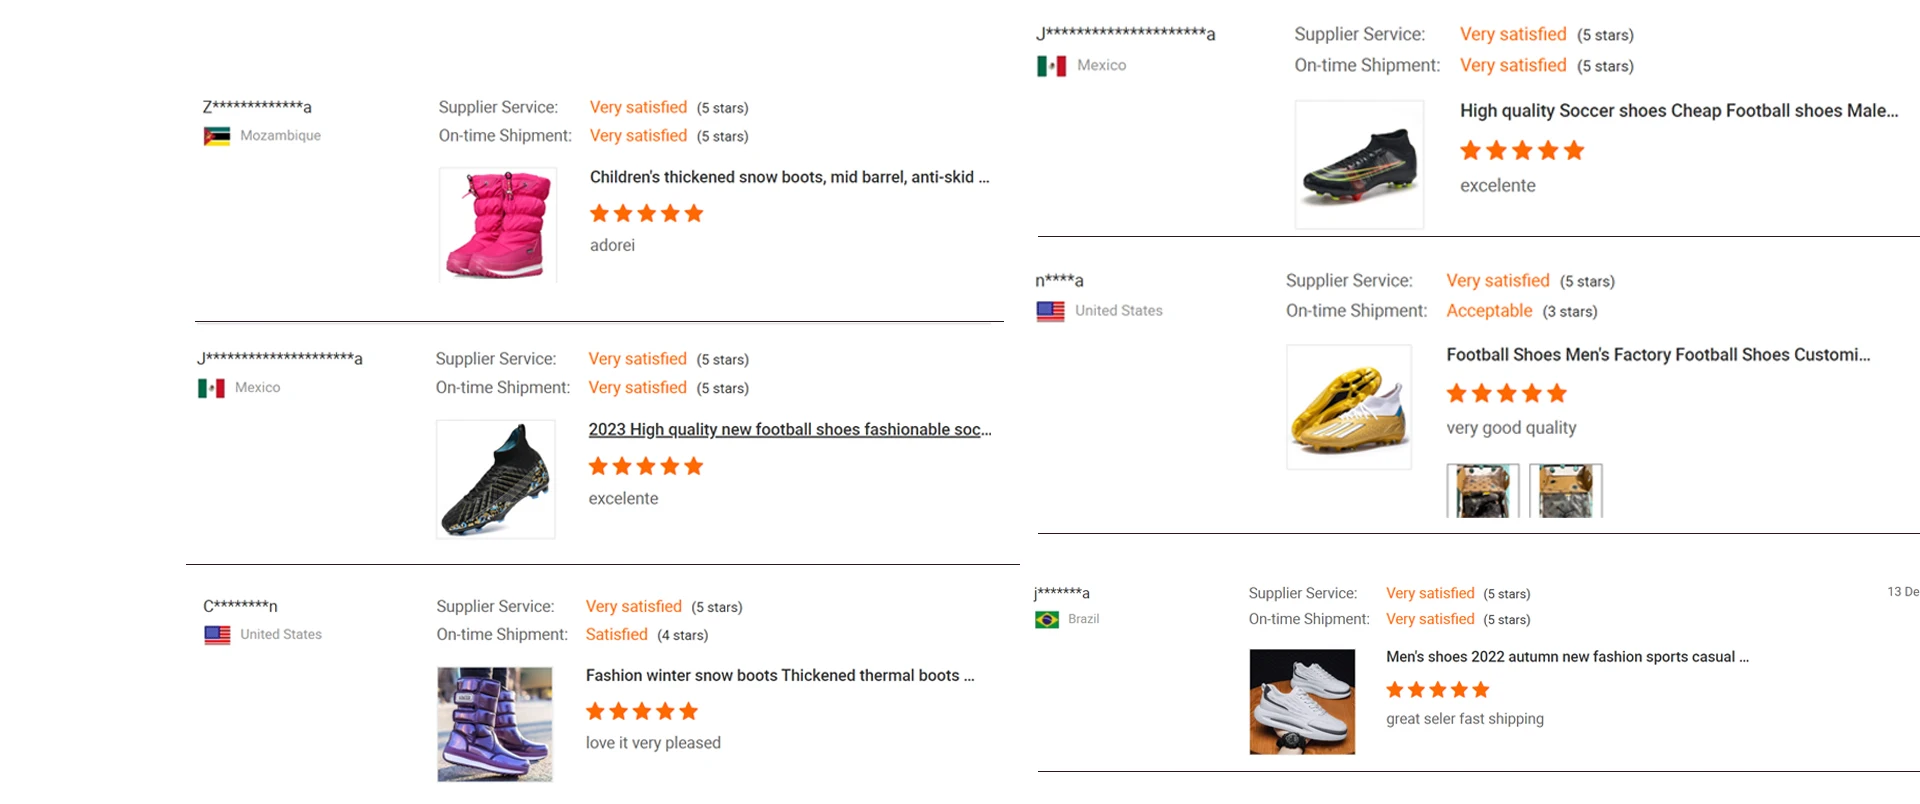The width and height of the screenshot is (1920, 804).
Task: Open the white casual sports shoes image
Action: click(1302, 702)
